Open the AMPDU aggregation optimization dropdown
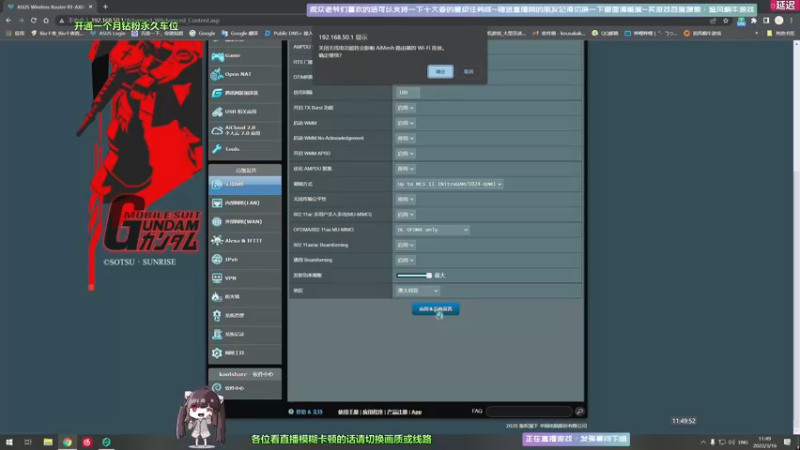The width and height of the screenshot is (800, 450). click(405, 169)
